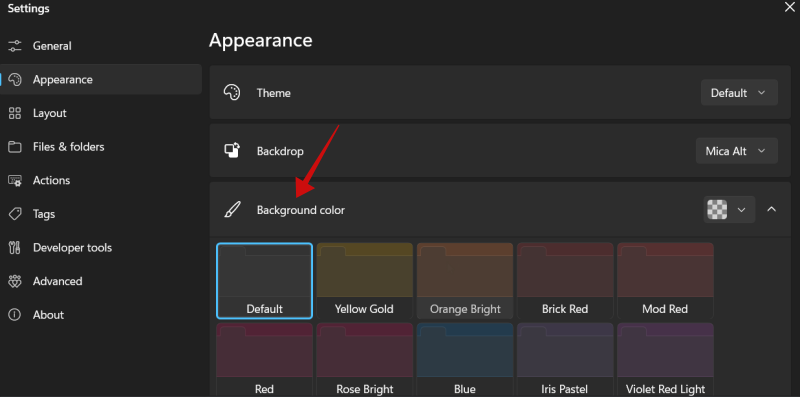
Task: Pick the Mod Red background color
Action: point(665,281)
